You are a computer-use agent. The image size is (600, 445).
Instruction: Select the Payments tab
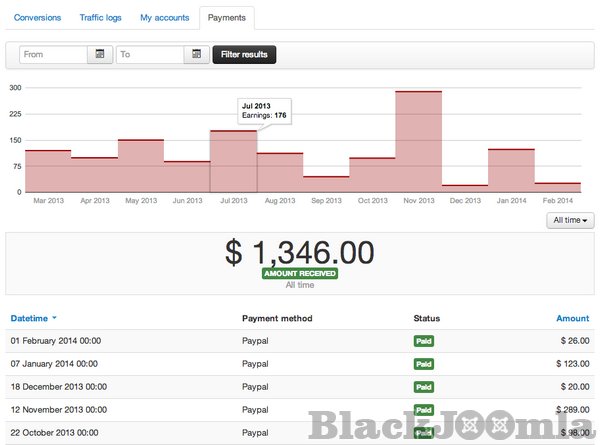227,18
